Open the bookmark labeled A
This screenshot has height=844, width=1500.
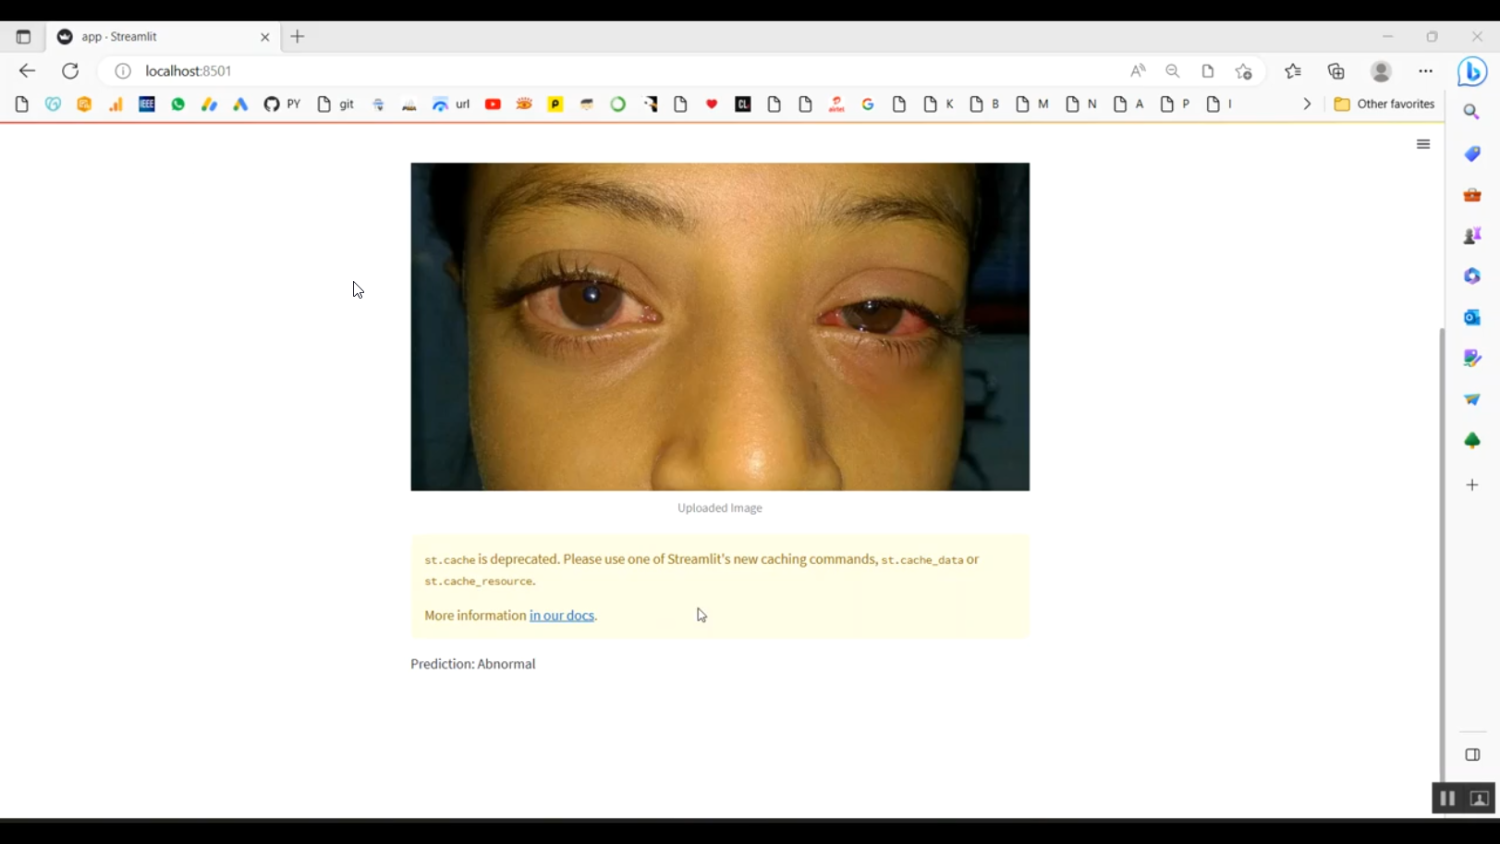coord(1129,104)
